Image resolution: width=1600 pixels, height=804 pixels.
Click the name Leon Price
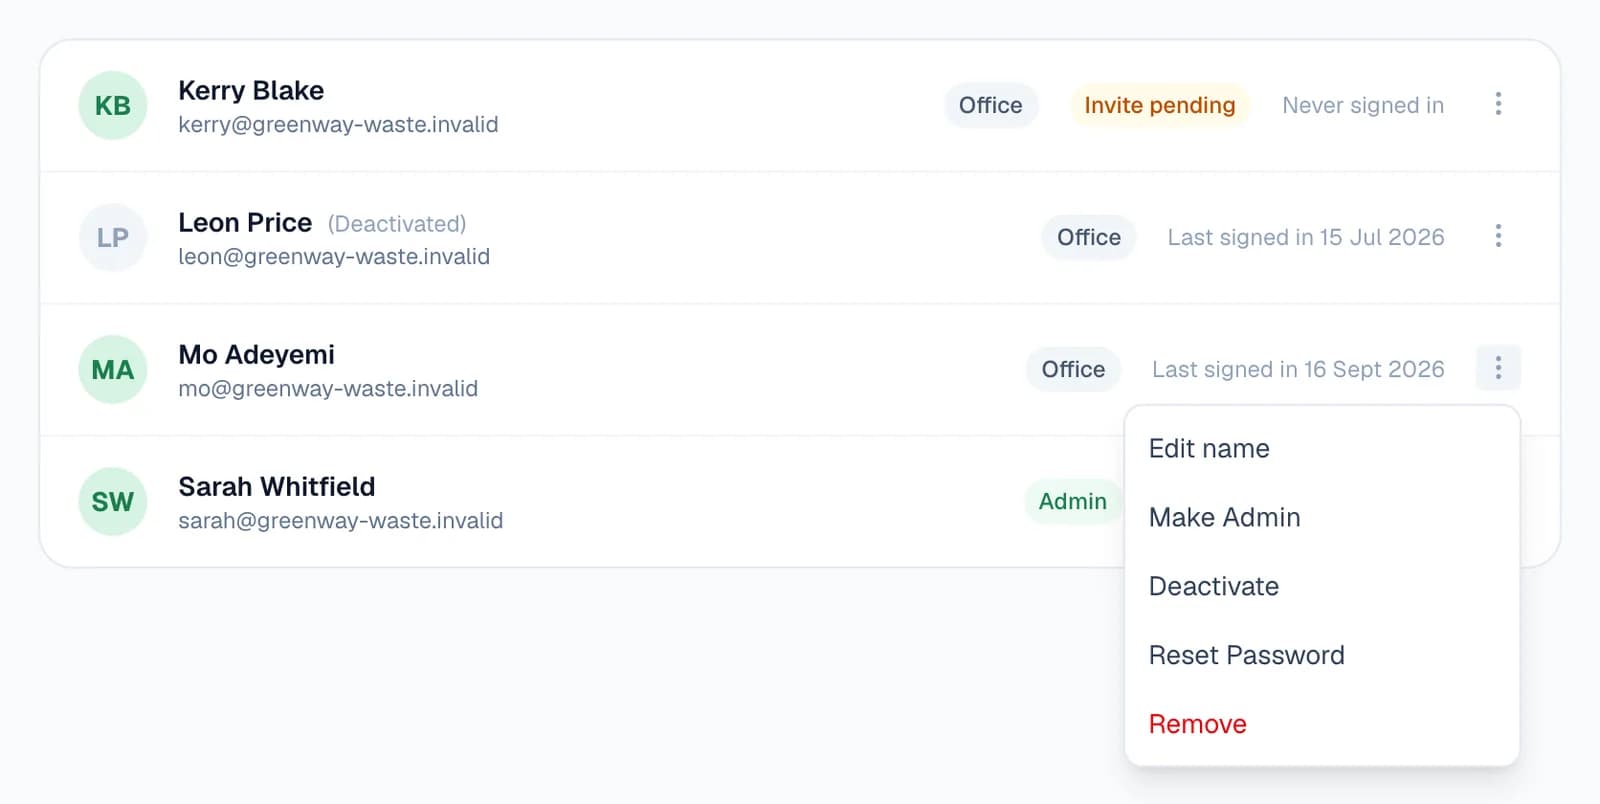tap(245, 222)
